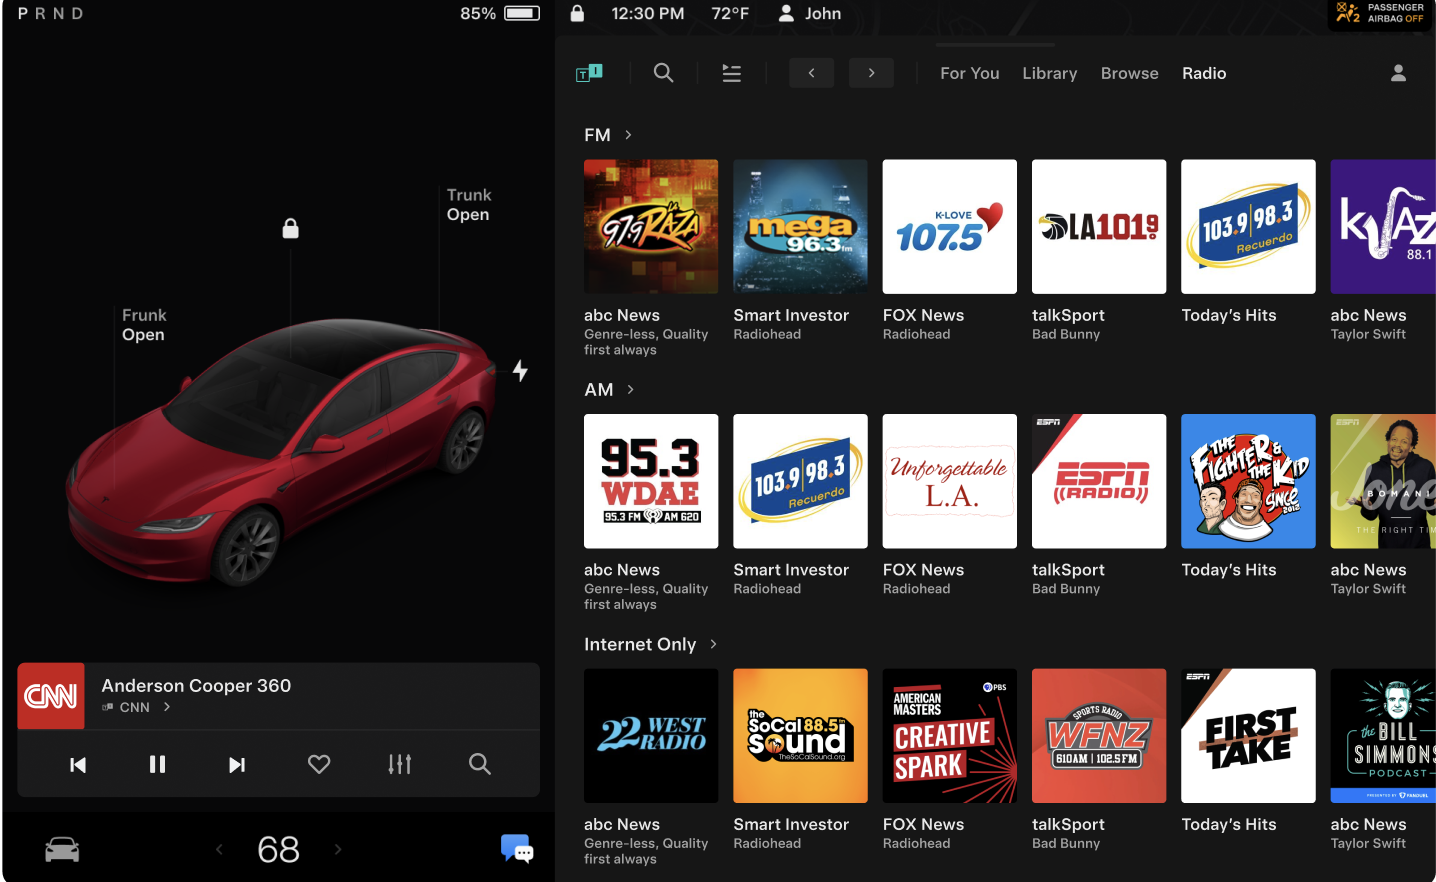Play the KJAZZ 88.1 station

coord(1383,227)
